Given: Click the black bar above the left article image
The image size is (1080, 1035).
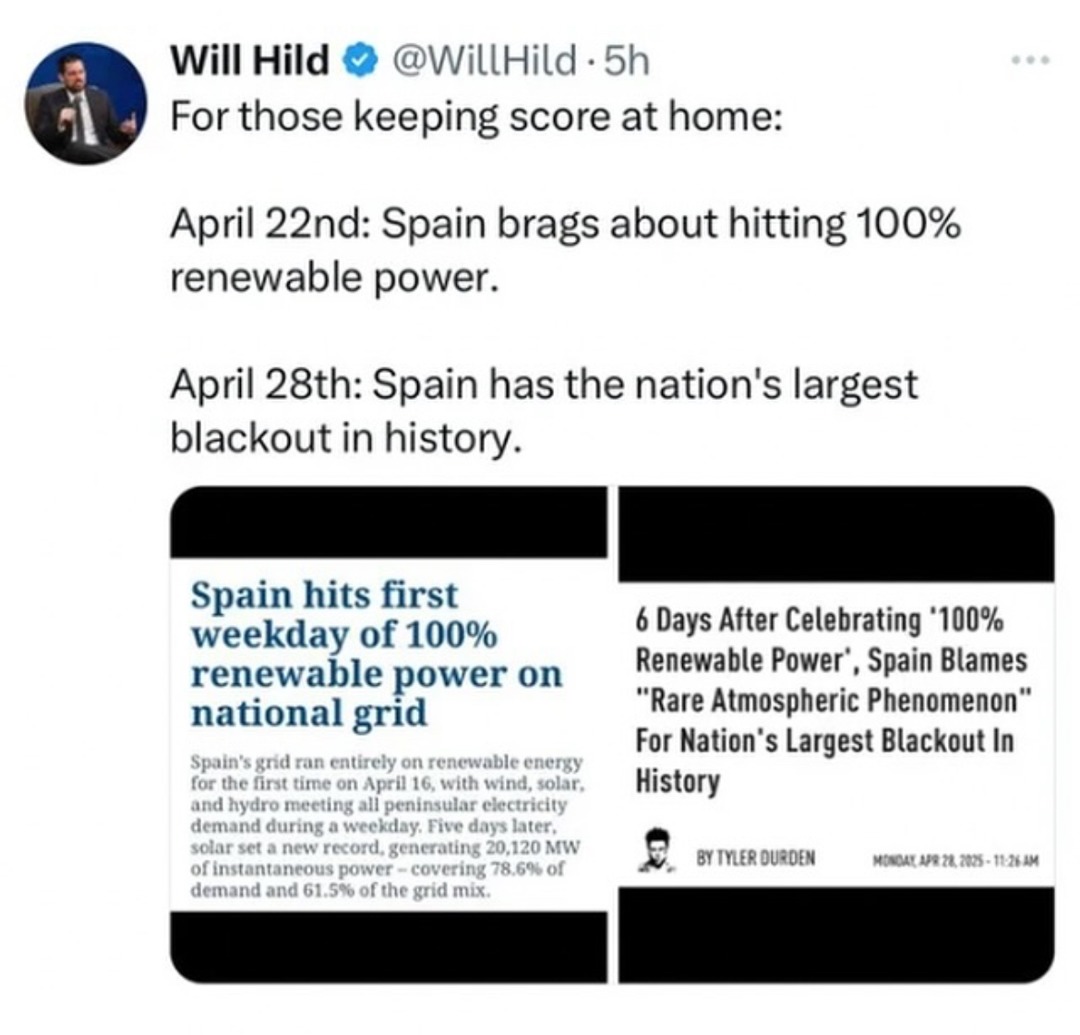Looking at the screenshot, I should pos(388,524).
